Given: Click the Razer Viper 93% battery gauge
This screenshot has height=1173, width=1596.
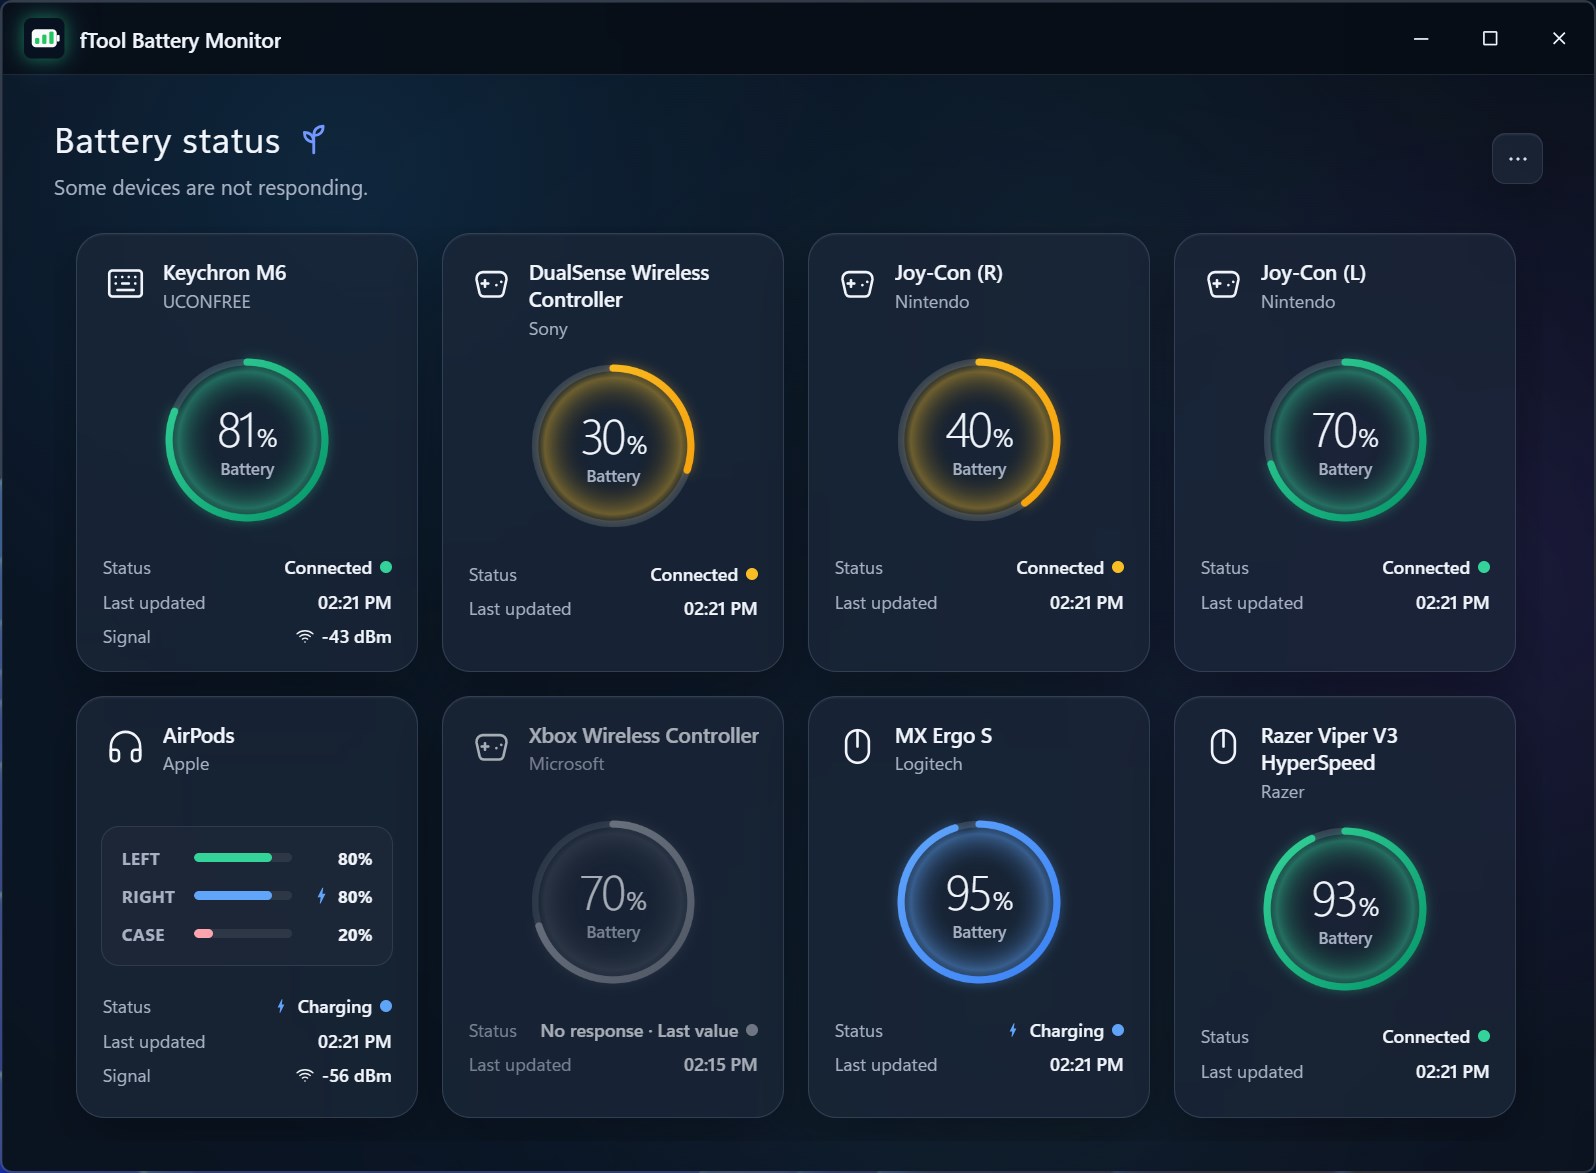Looking at the screenshot, I should pyautogui.click(x=1345, y=908).
